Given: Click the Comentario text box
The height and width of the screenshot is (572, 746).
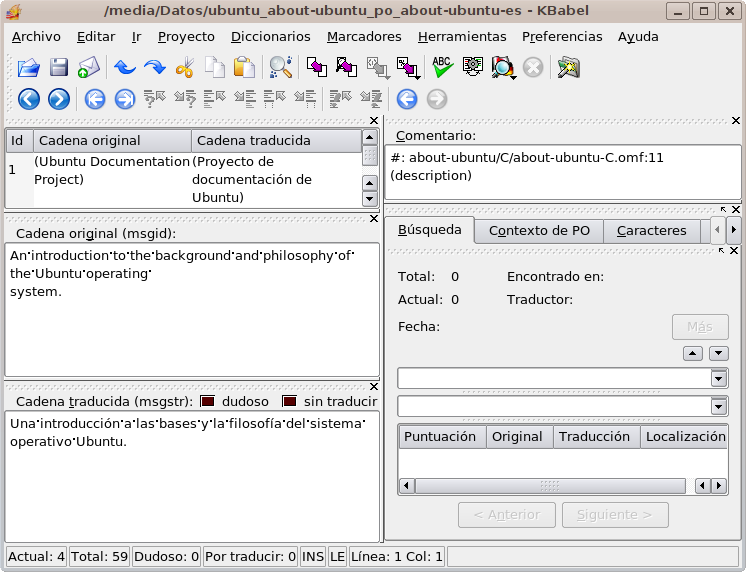Looking at the screenshot, I should (562, 172).
